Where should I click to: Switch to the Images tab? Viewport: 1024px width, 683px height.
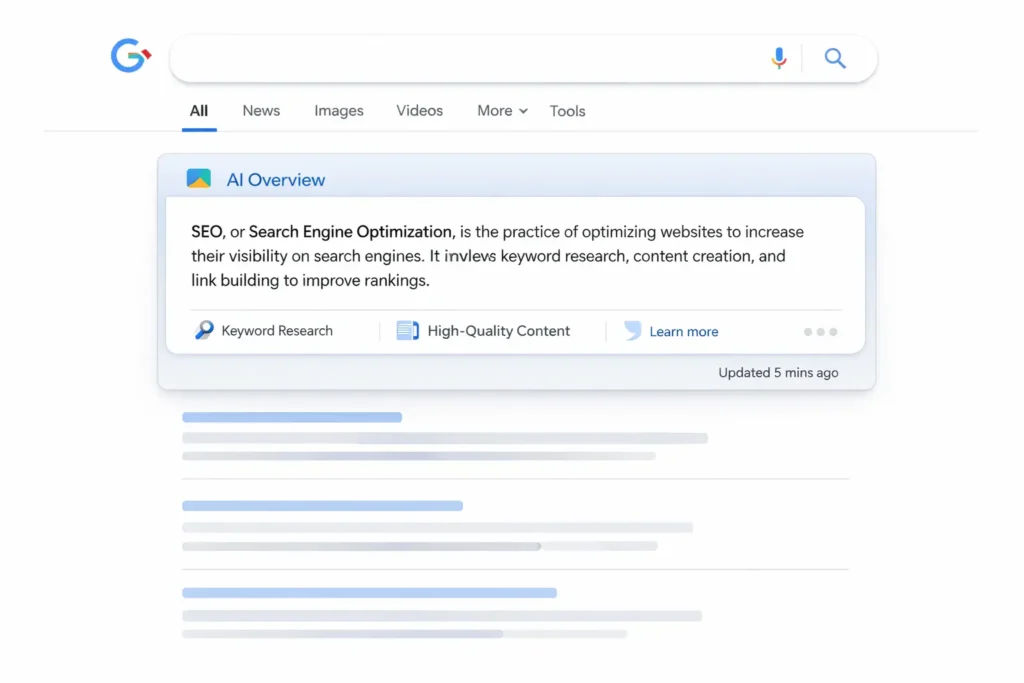coord(338,110)
